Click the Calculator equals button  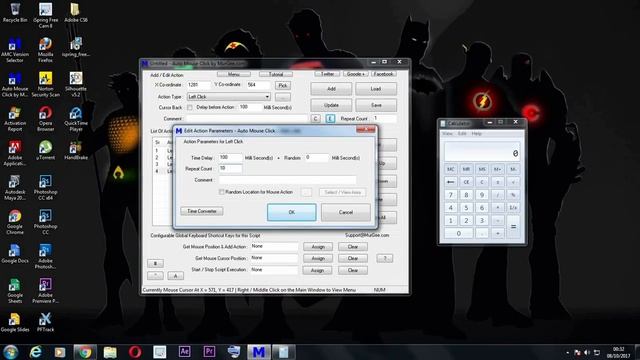tap(513, 227)
